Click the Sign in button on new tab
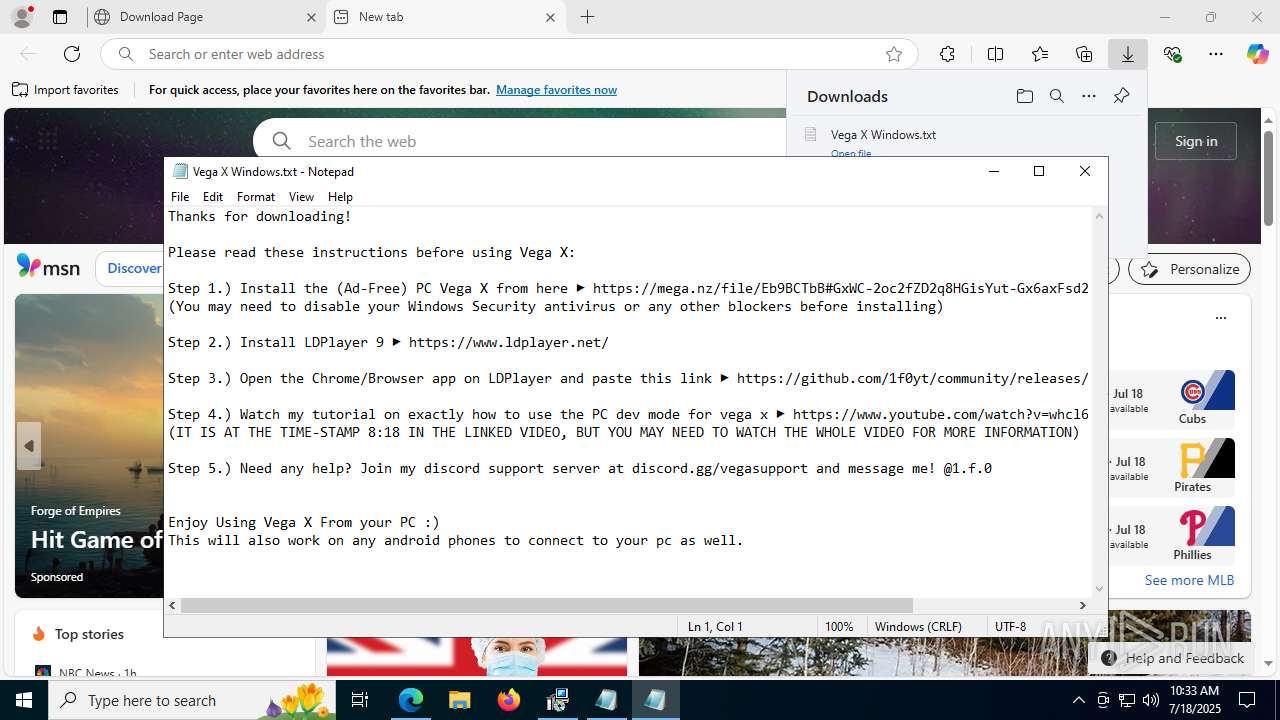 click(x=1196, y=141)
